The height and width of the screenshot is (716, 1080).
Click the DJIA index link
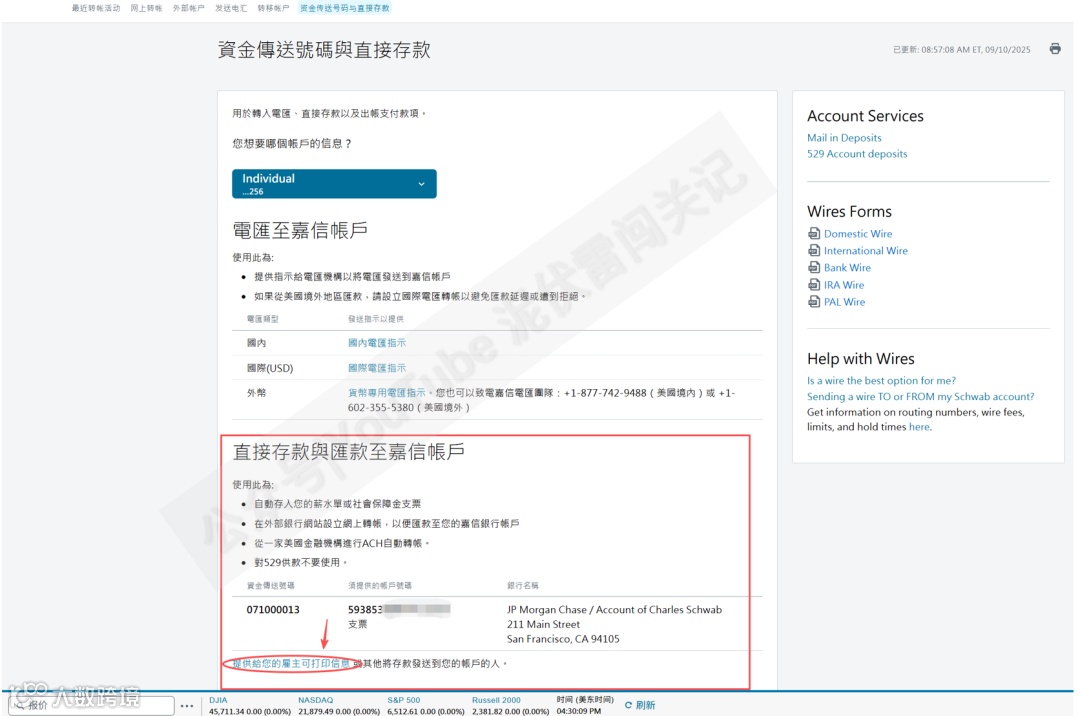tap(218, 700)
